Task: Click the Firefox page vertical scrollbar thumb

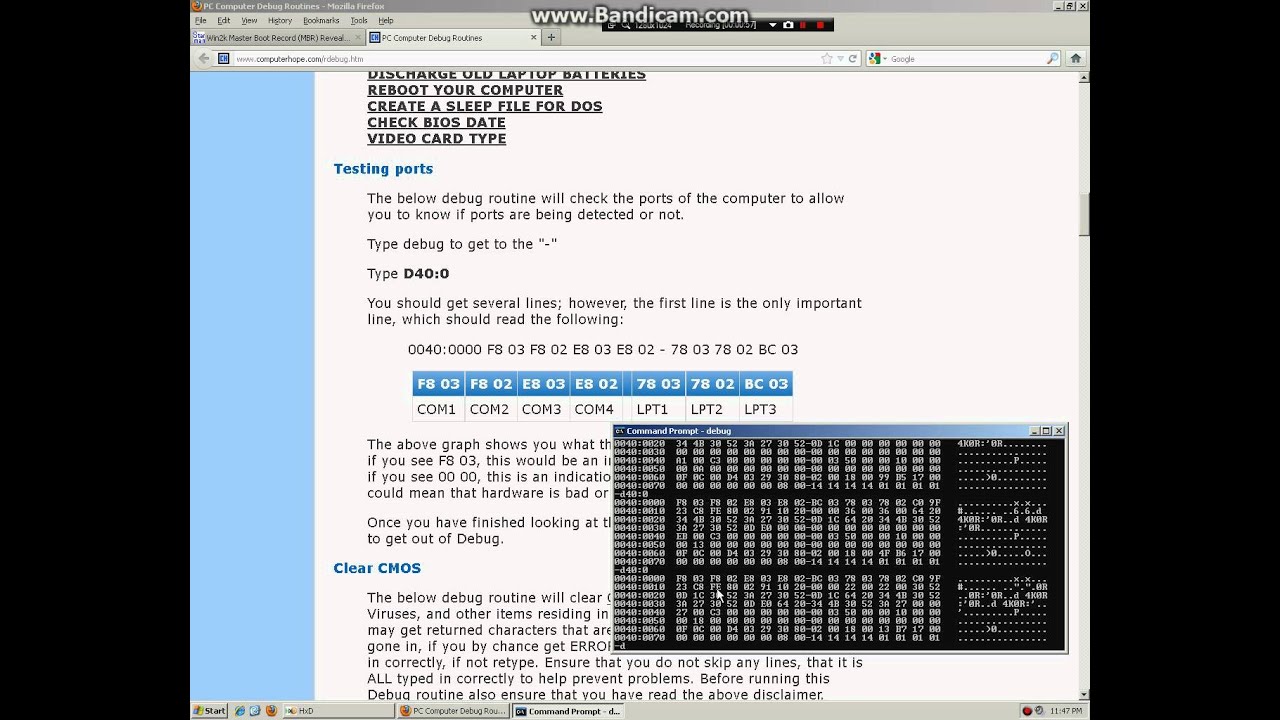Action: (1084, 215)
